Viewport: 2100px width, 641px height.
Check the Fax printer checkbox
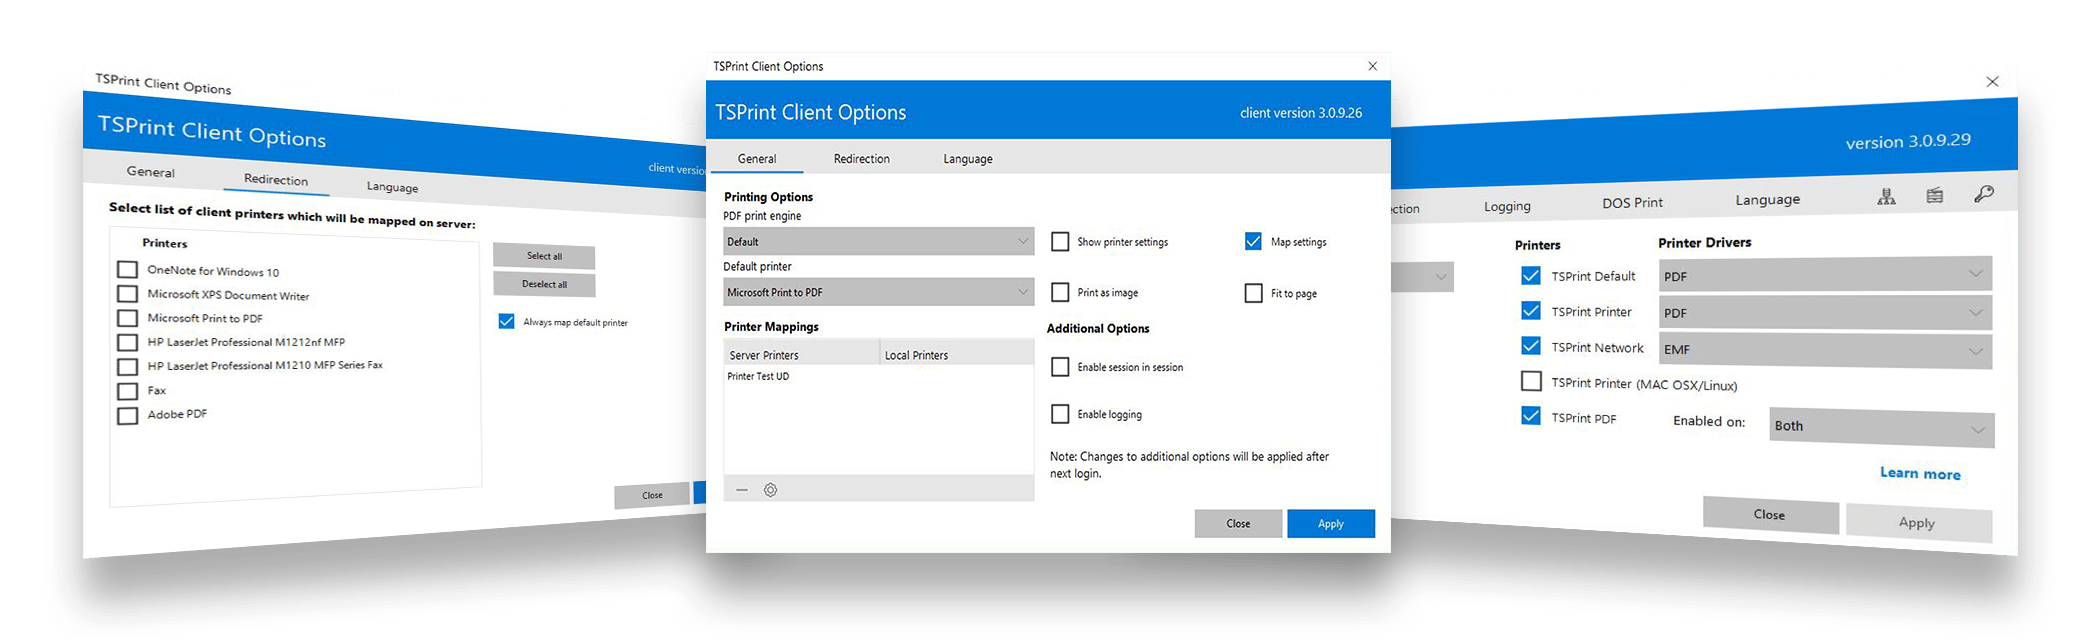(127, 391)
